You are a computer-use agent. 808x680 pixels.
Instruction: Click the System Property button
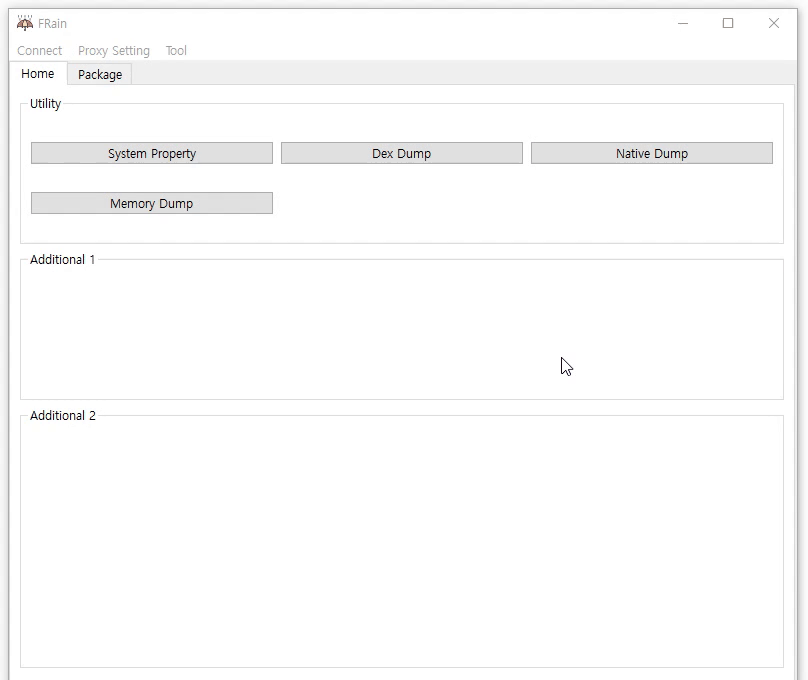click(x=152, y=154)
